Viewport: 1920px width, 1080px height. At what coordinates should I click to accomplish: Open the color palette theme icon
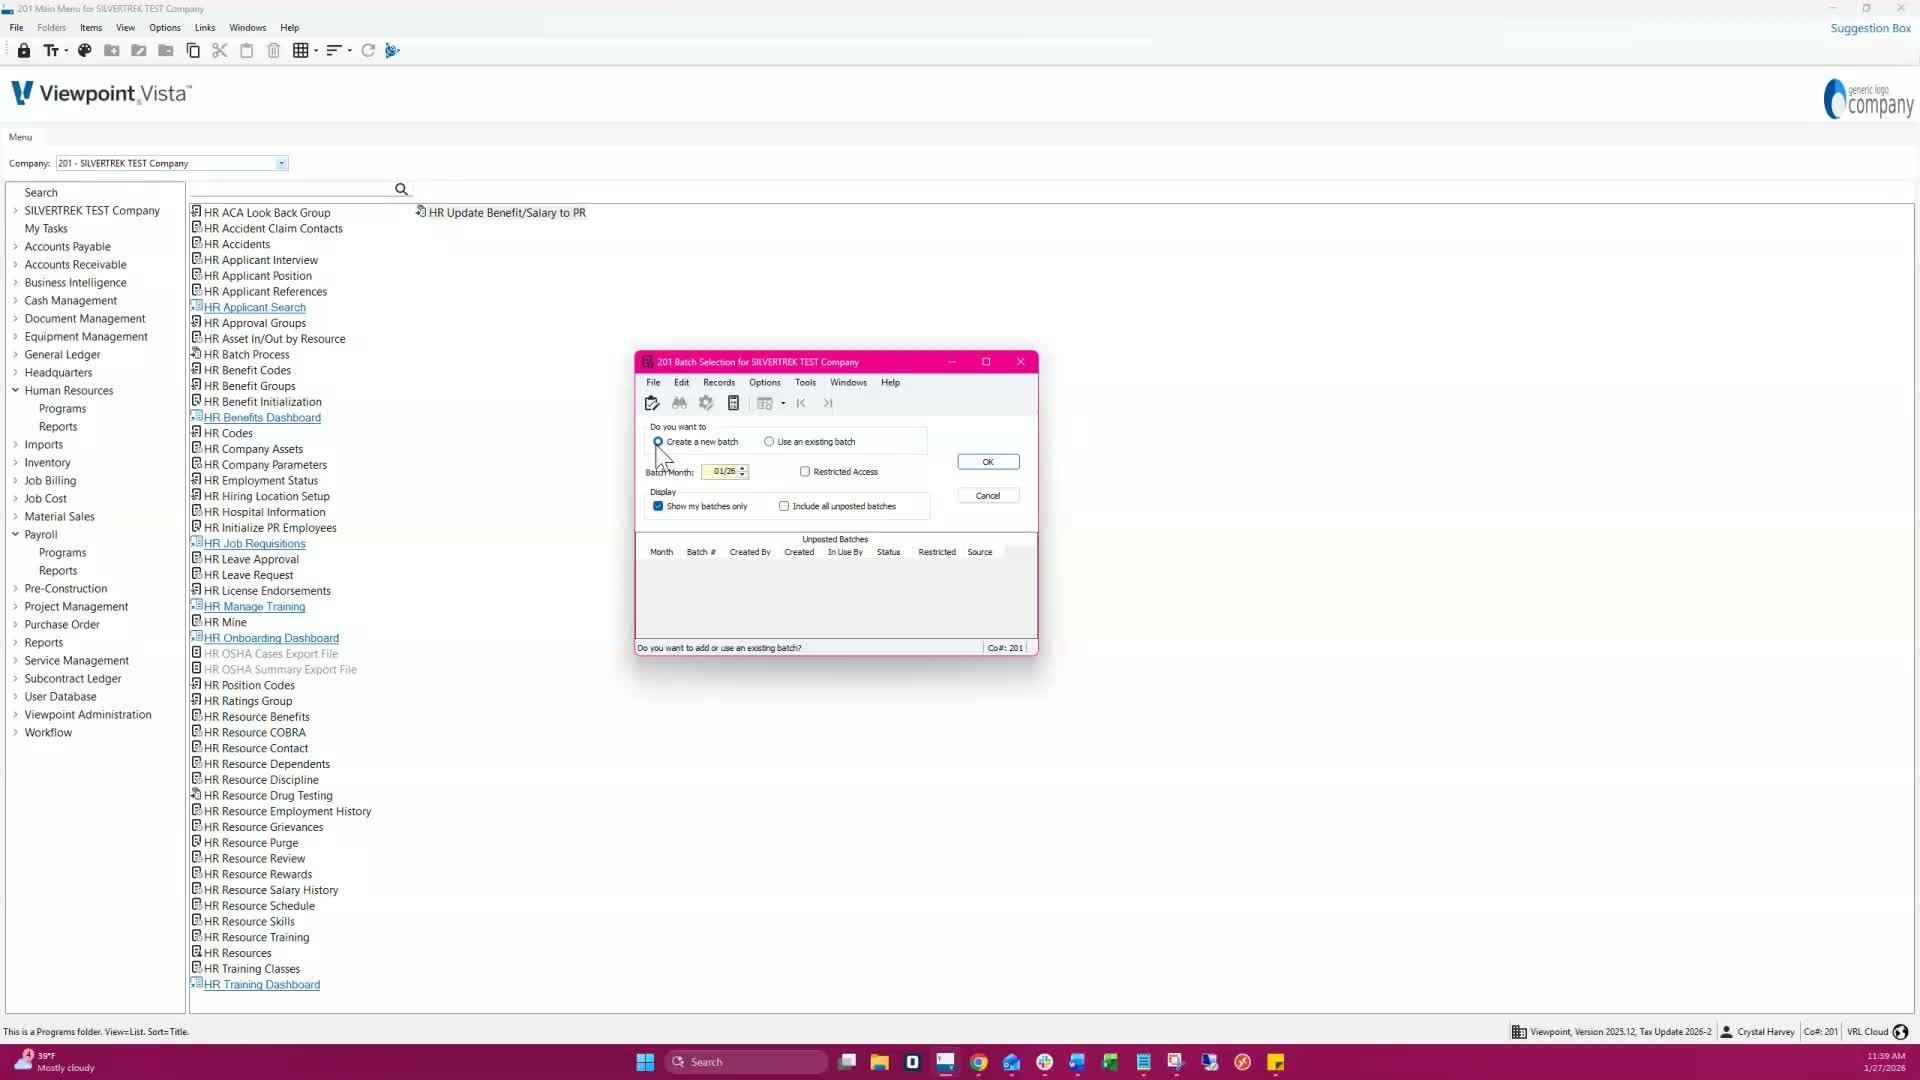[85, 50]
